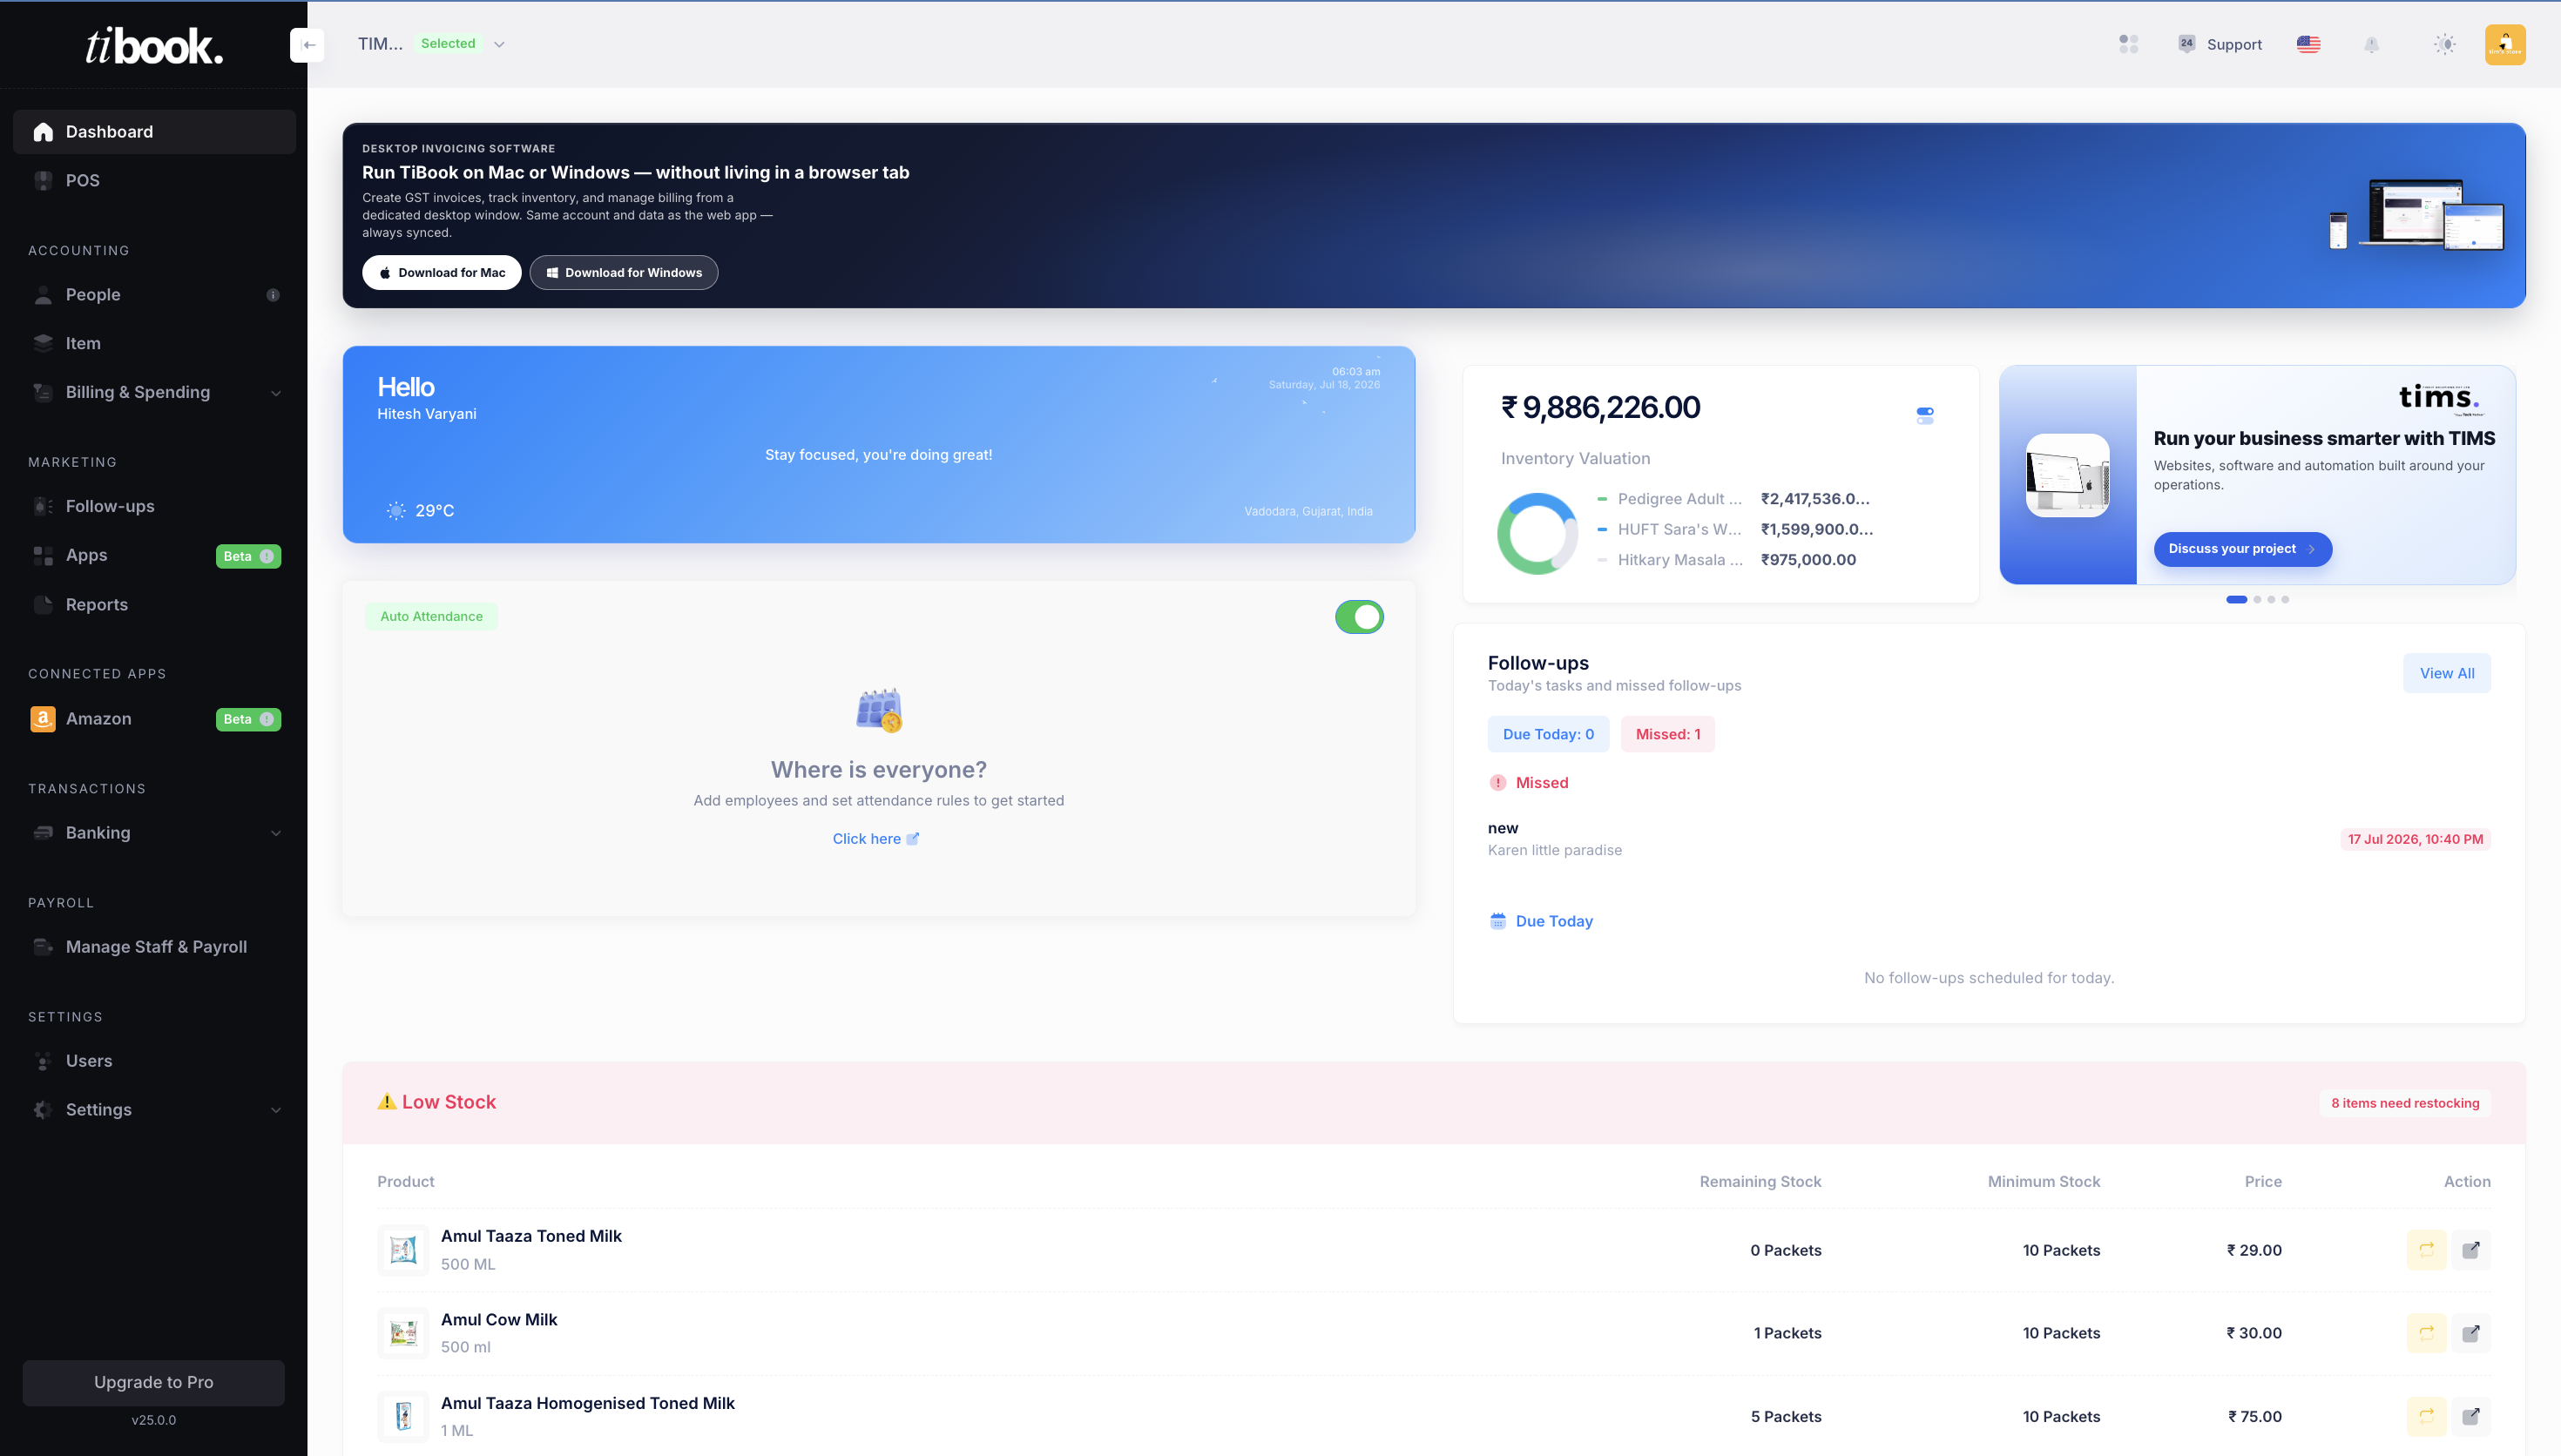This screenshot has width=2561, height=1456.
Task: Open View All follow-ups
Action: point(2446,674)
